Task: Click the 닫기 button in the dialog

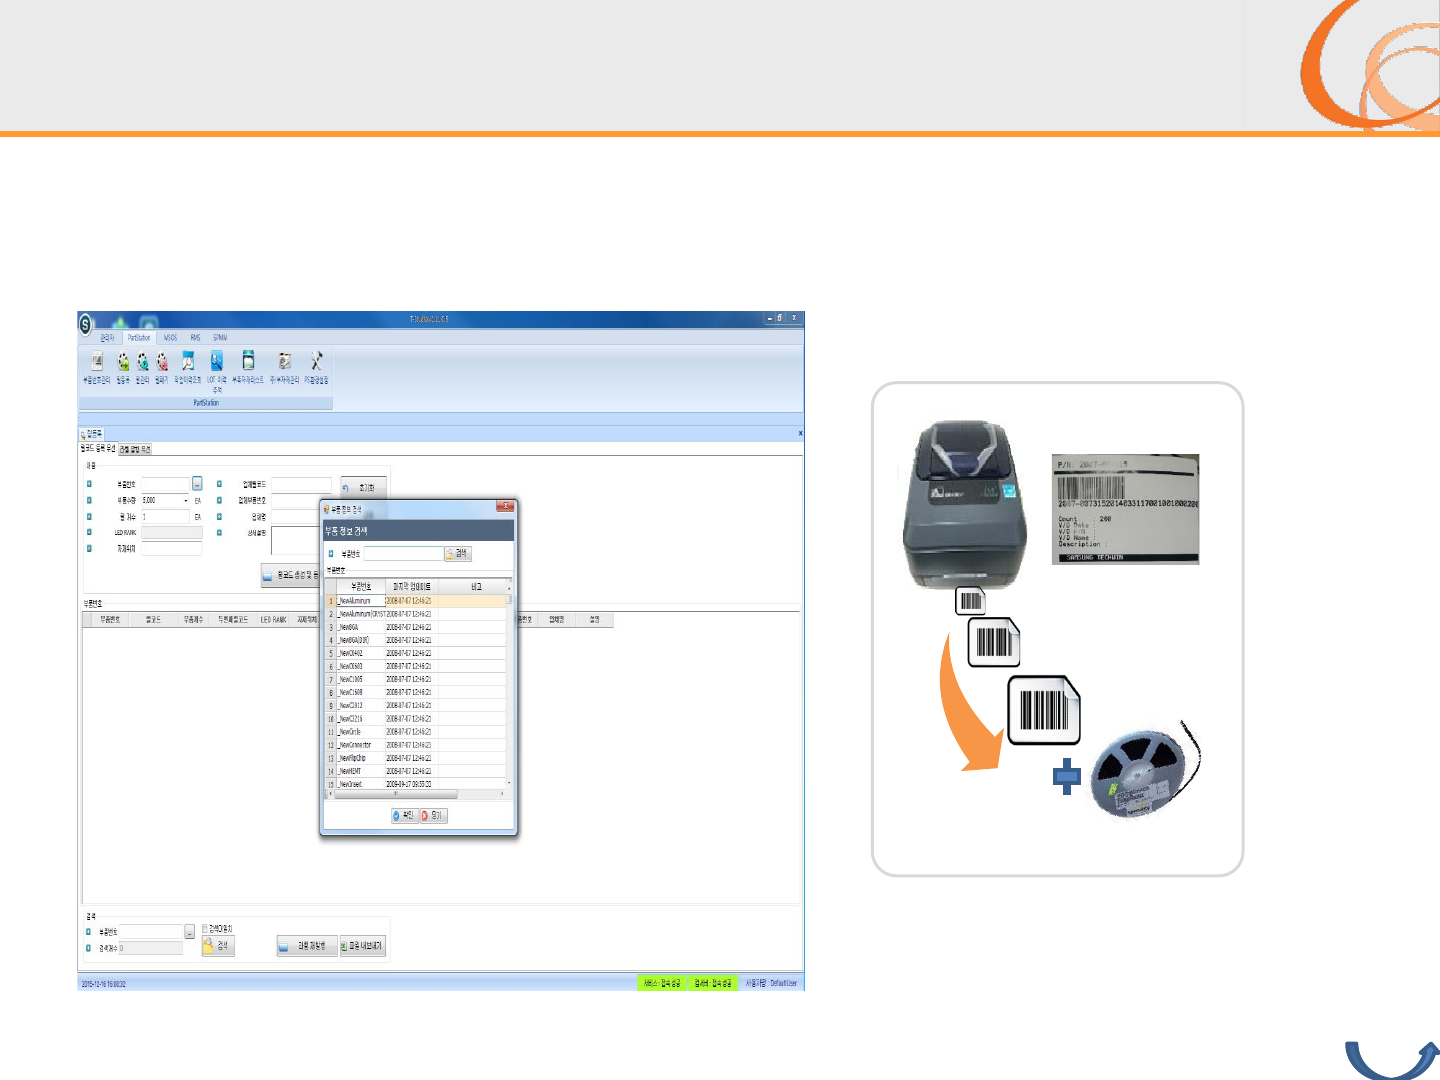Action: pos(433,816)
